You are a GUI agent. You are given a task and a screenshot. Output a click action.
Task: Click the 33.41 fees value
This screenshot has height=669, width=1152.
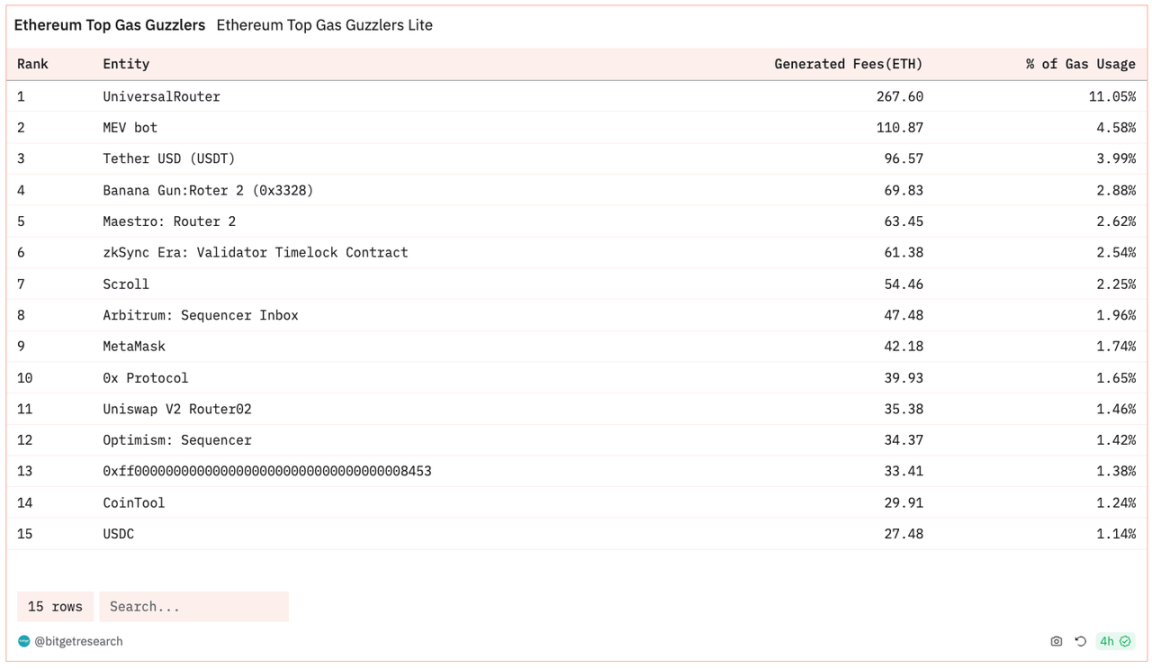904,471
